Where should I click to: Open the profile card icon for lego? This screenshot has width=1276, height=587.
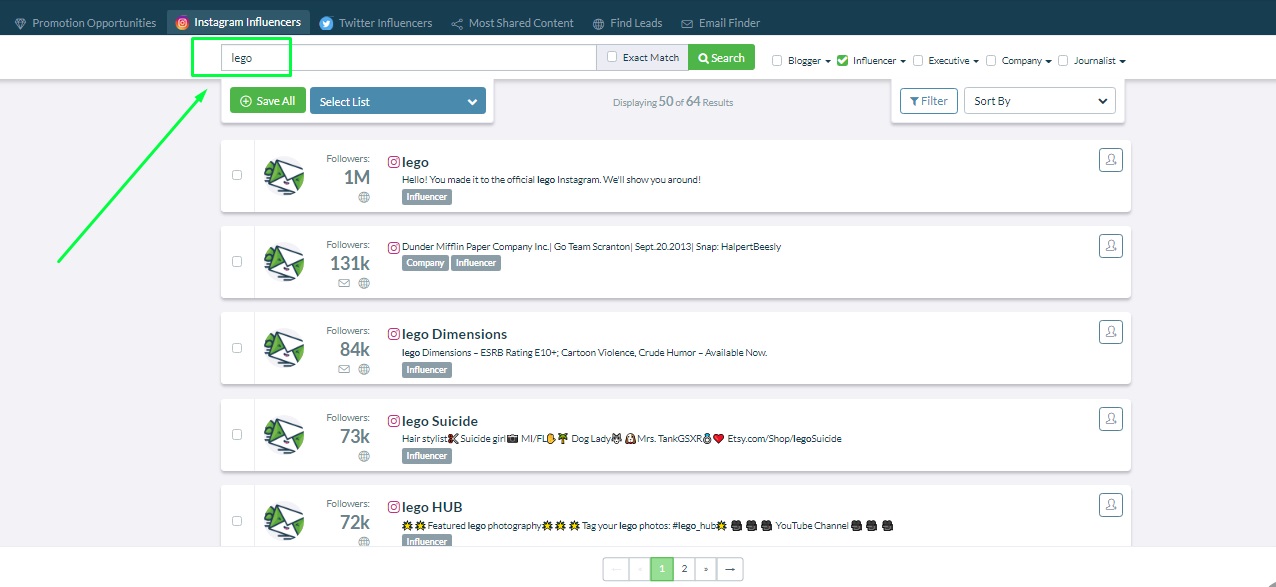coord(1110,160)
